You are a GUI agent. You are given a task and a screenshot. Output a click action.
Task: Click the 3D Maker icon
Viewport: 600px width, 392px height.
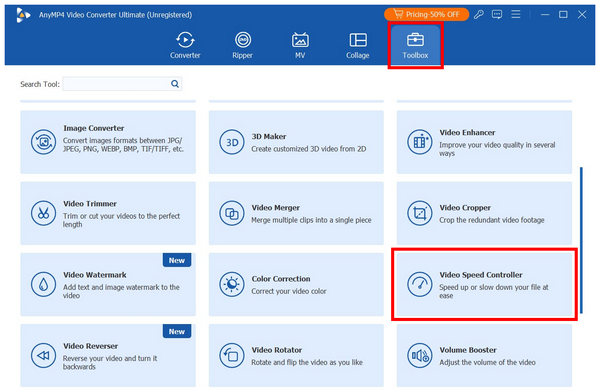coord(232,142)
